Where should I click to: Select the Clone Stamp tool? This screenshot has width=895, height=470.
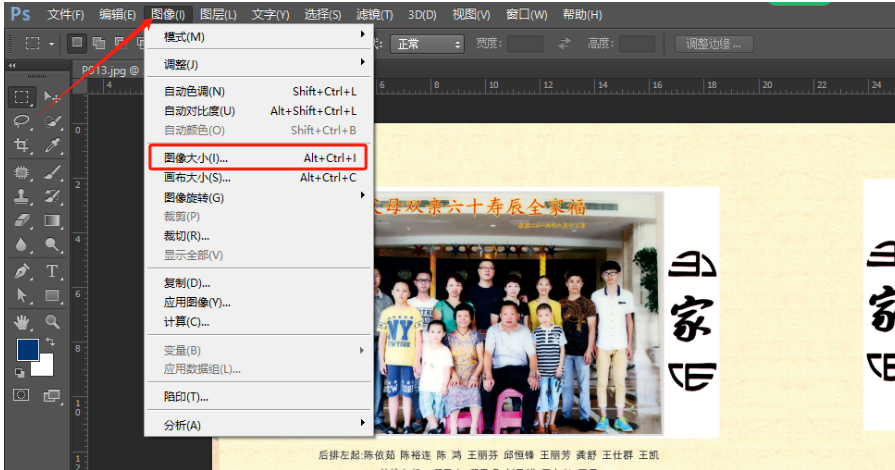(22, 196)
